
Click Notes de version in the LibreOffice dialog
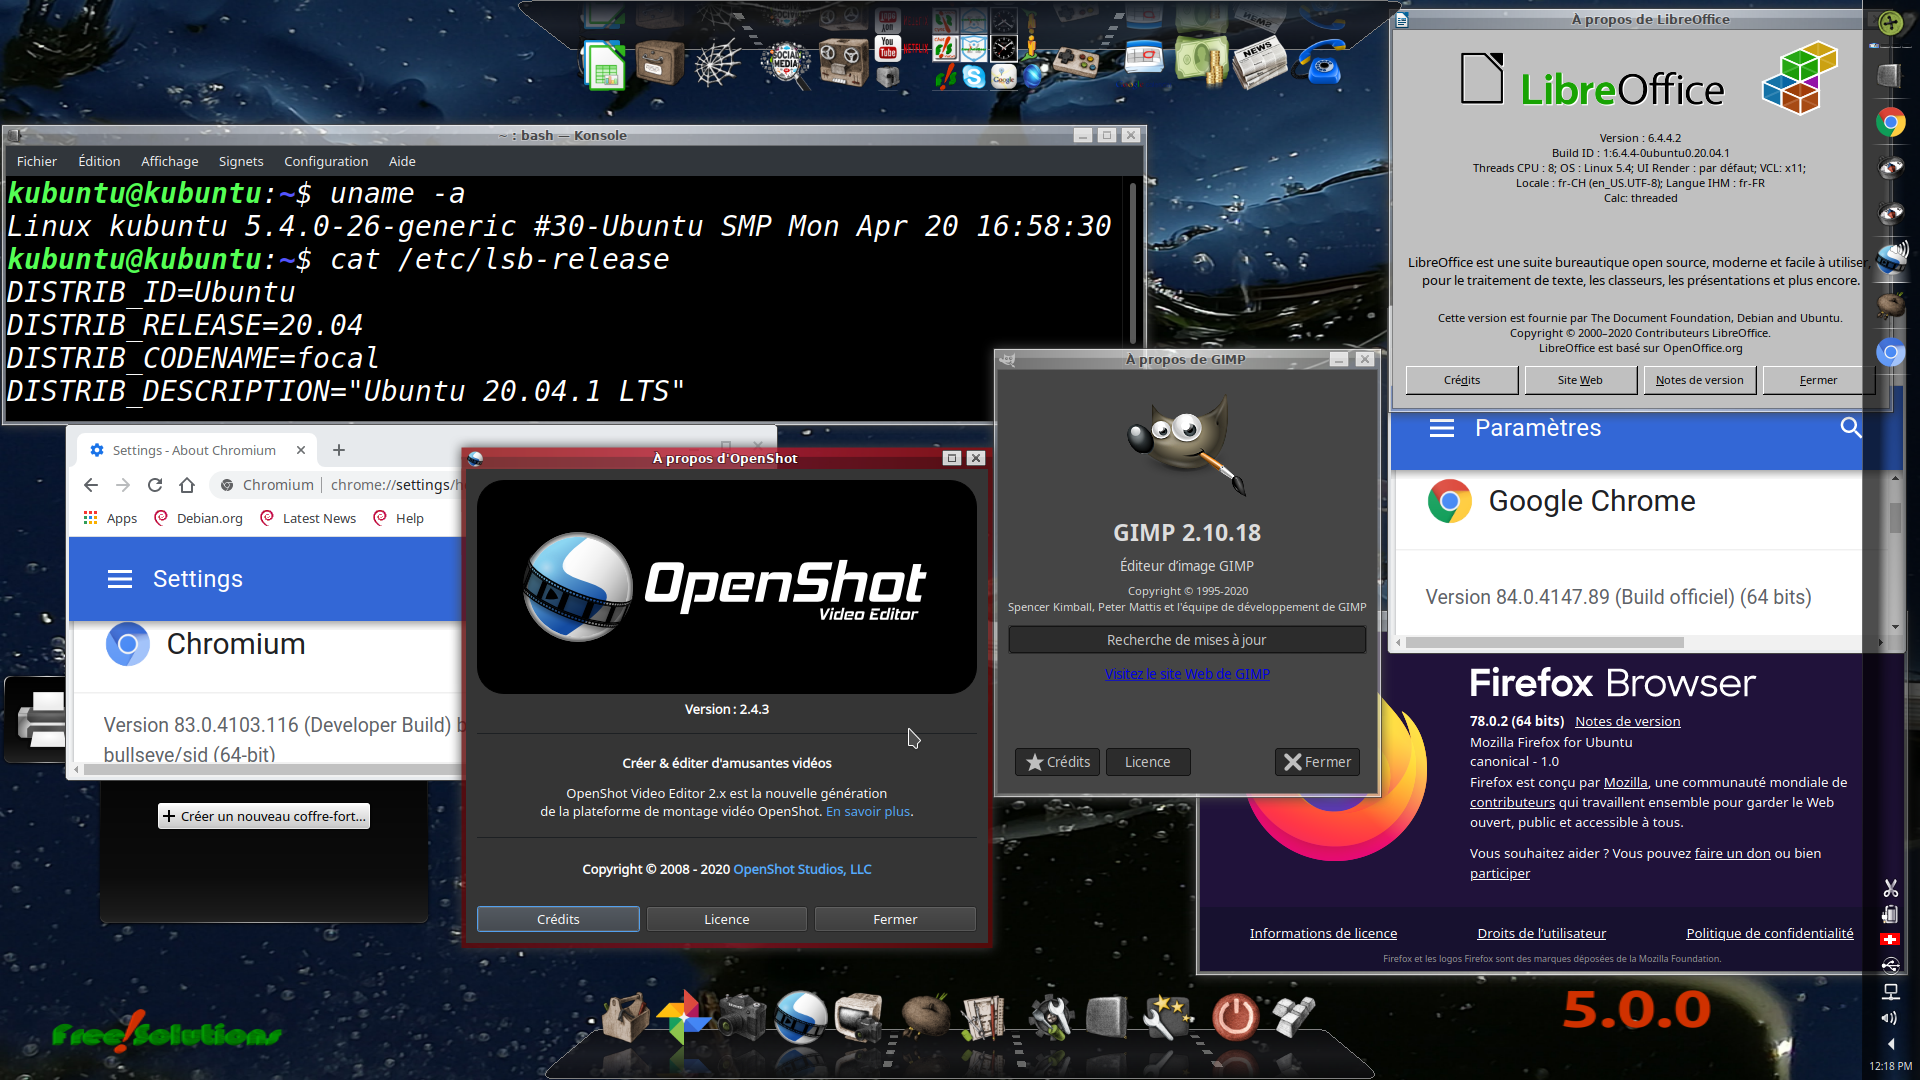[1699, 380]
